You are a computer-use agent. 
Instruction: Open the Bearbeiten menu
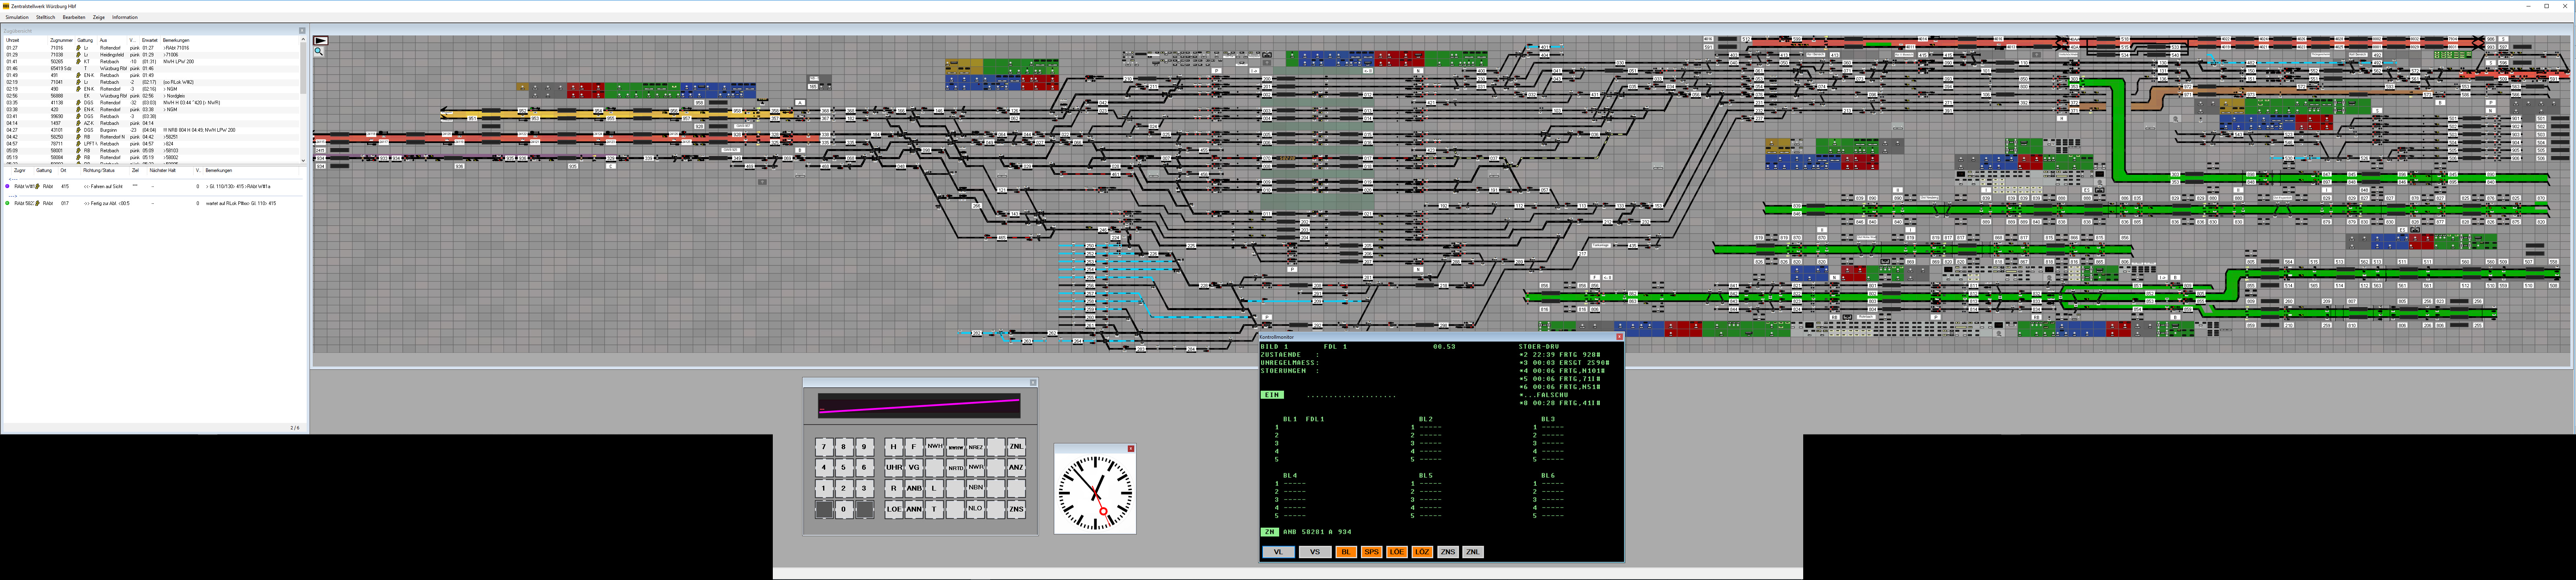coord(74,17)
